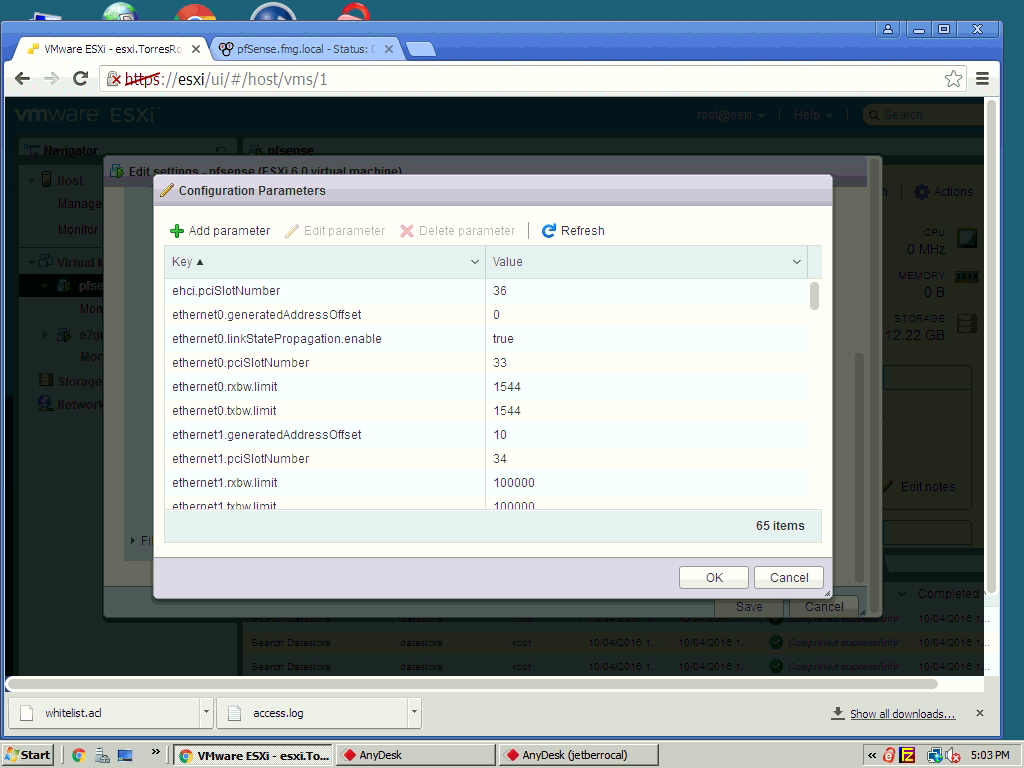Click the whitelist.acl download file icon
Screen dimensions: 1024x768
[x=27, y=713]
